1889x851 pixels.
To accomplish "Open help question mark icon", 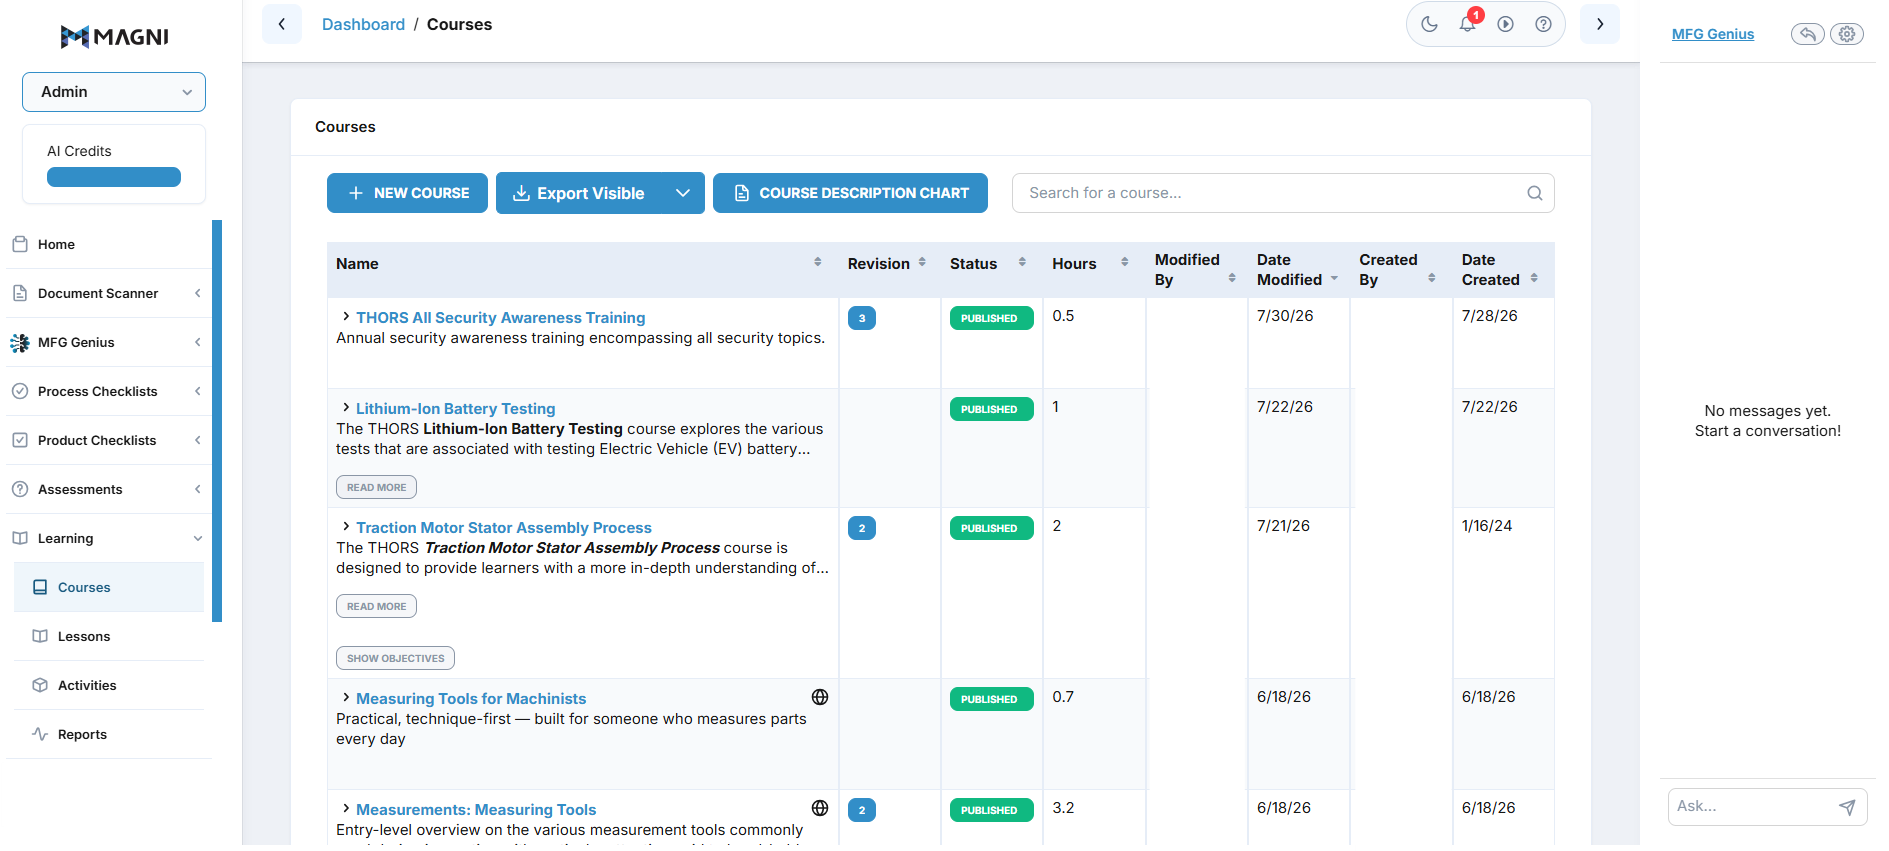I will click(1543, 24).
